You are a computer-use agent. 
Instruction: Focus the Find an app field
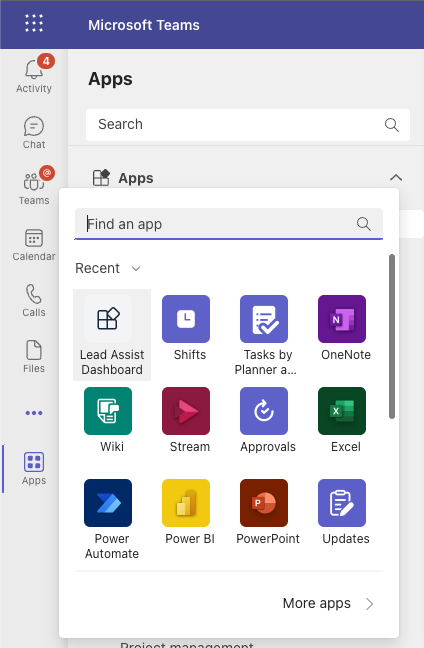click(x=229, y=224)
